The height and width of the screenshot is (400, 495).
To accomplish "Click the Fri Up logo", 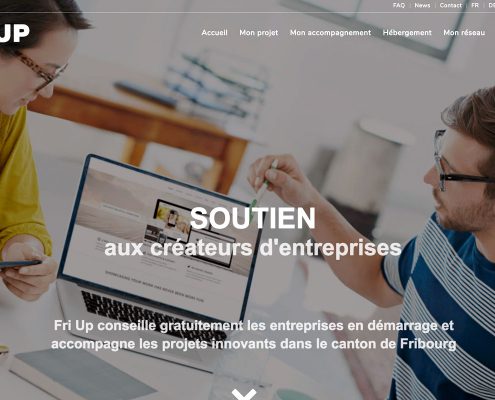I will (14, 33).
